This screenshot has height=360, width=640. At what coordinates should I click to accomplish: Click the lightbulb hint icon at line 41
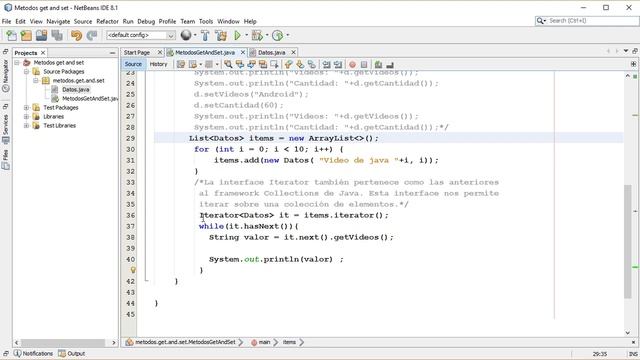(x=133, y=270)
